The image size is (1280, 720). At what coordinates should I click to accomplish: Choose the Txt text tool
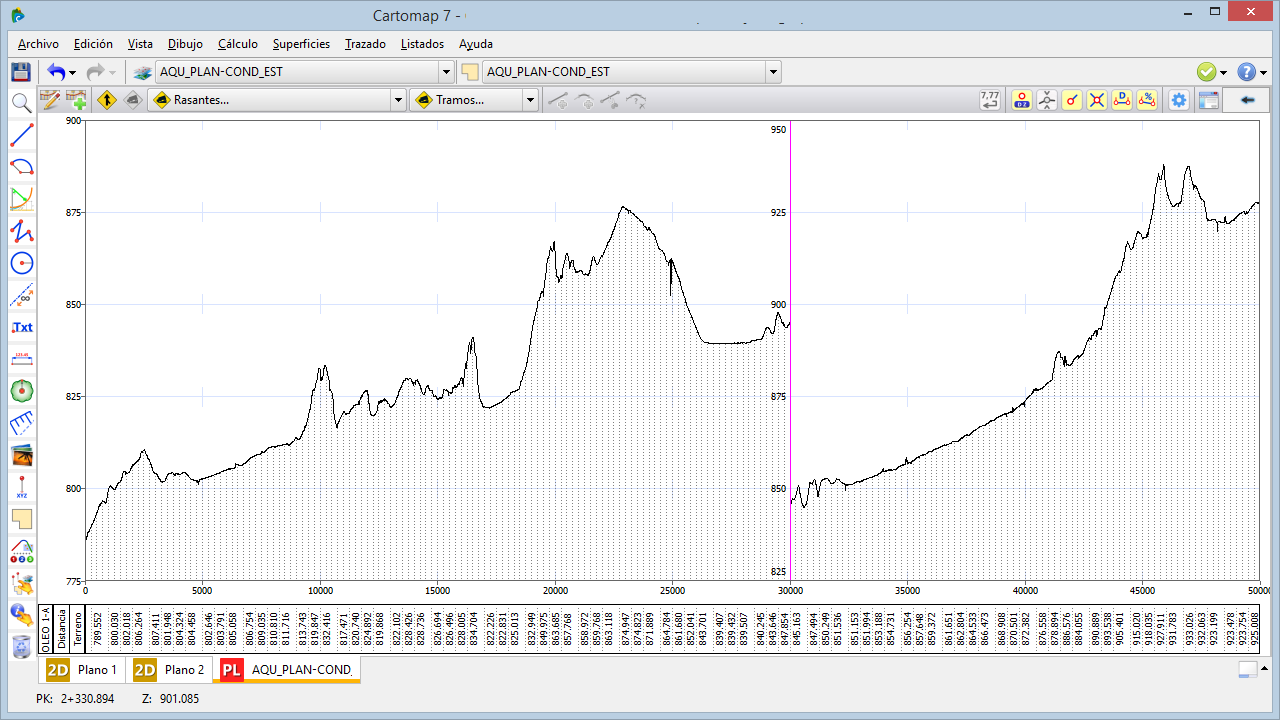pos(21,327)
